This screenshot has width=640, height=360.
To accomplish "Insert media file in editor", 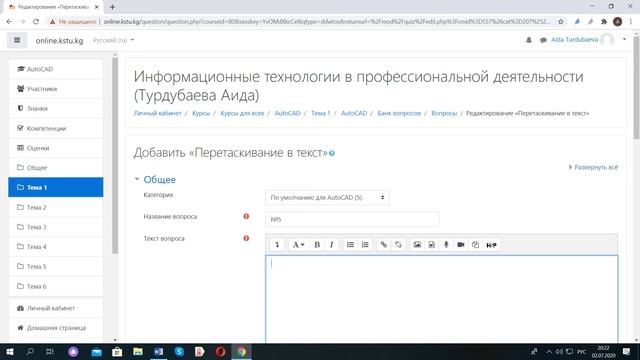I will [x=431, y=244].
